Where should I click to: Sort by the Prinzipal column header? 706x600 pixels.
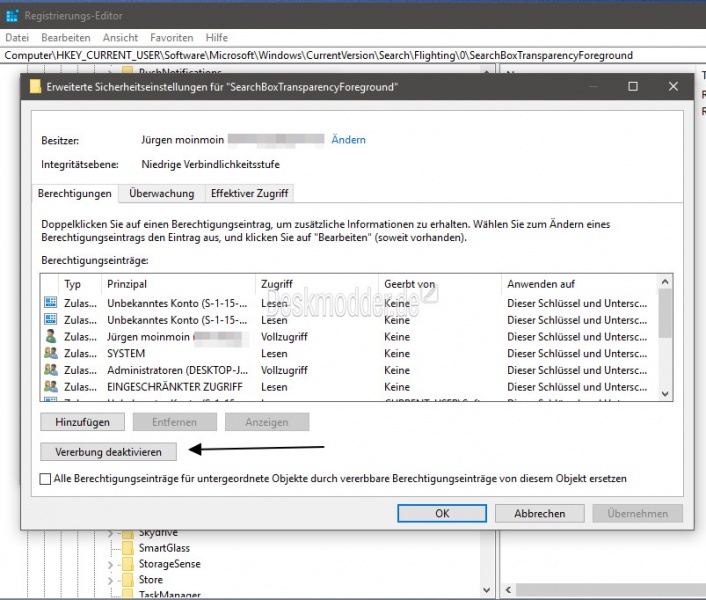point(178,284)
